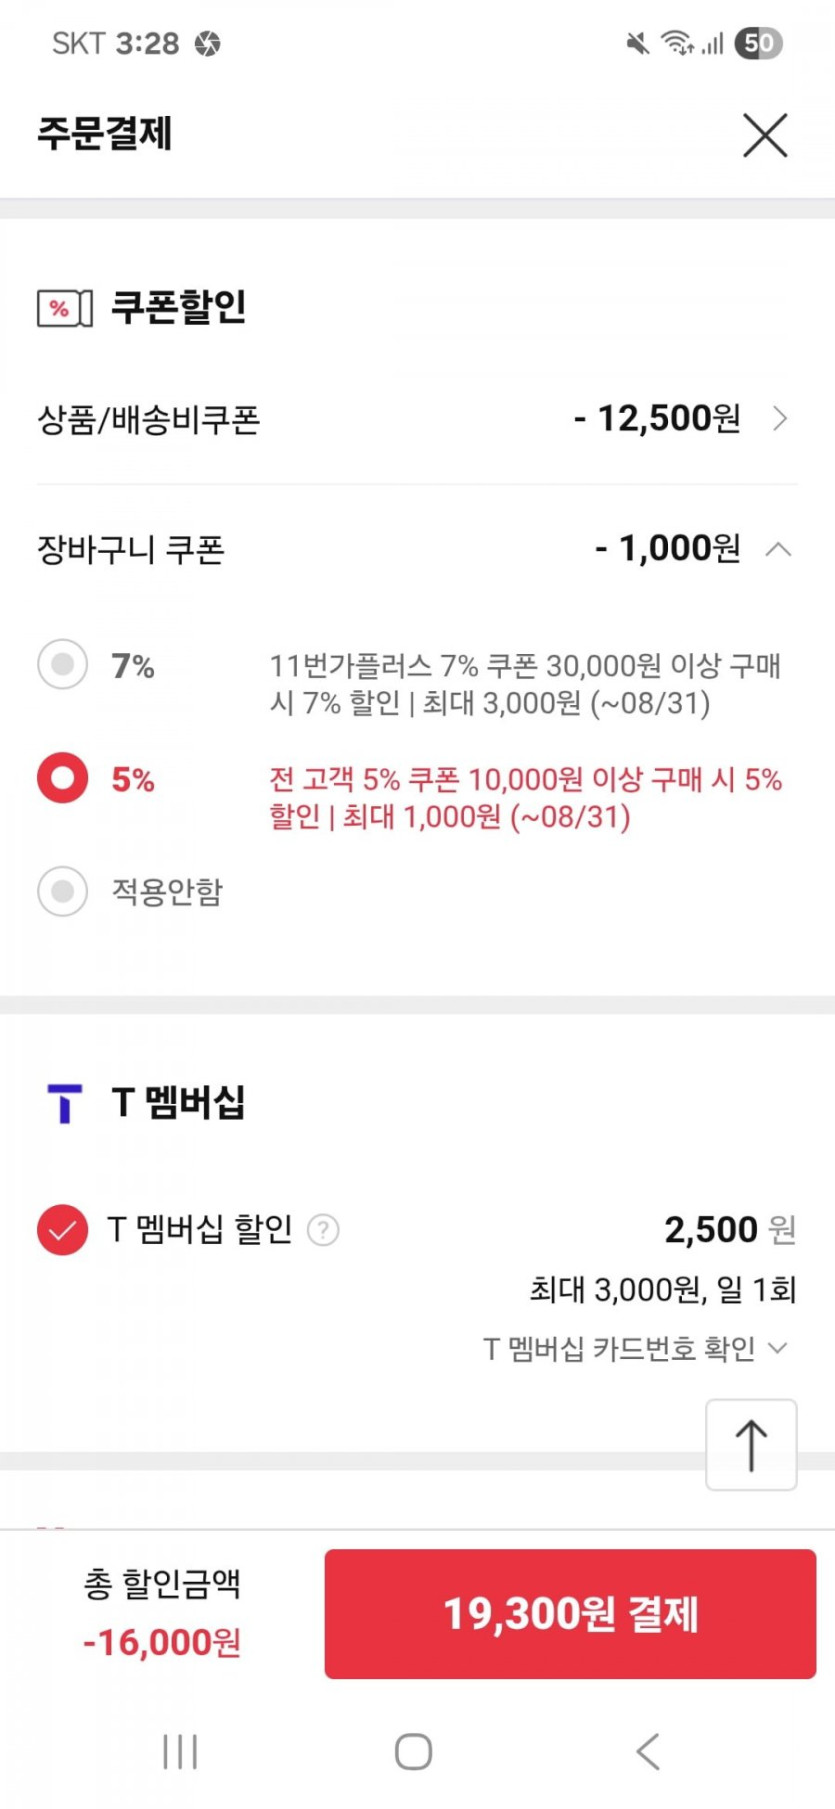Close the 주문결제 order payment page

[765, 135]
